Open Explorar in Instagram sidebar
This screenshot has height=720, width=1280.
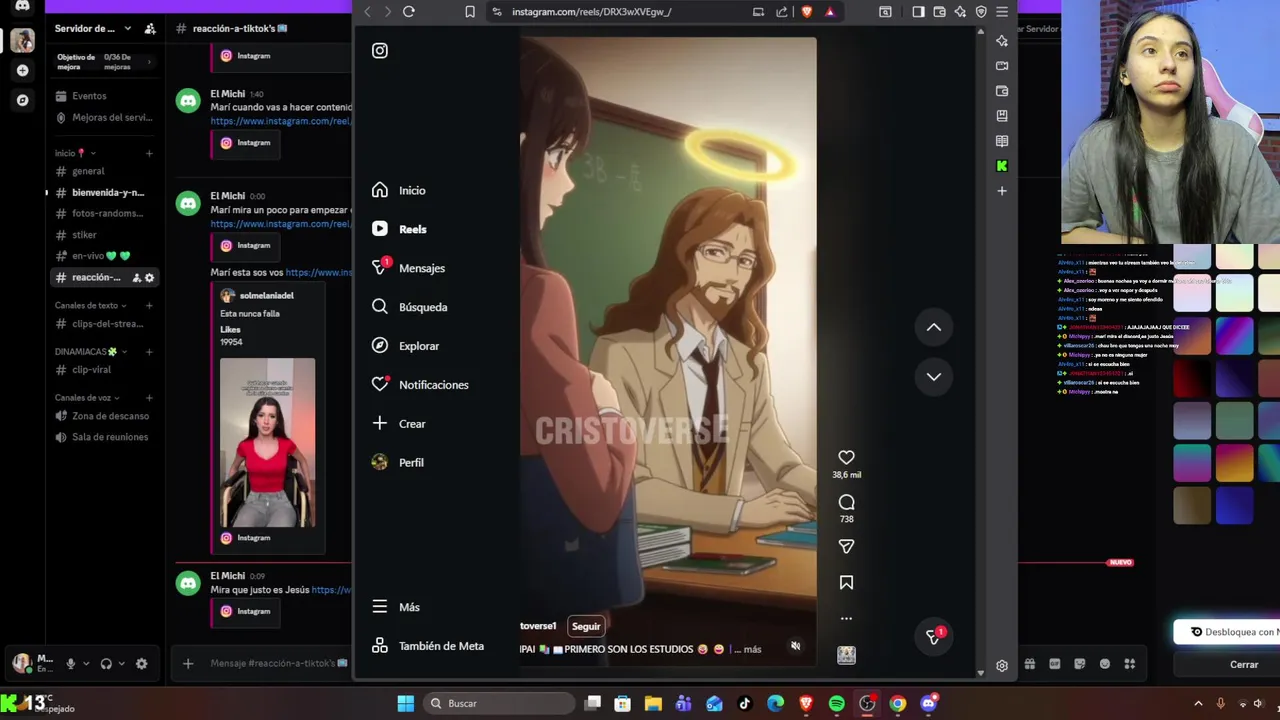click(405, 346)
